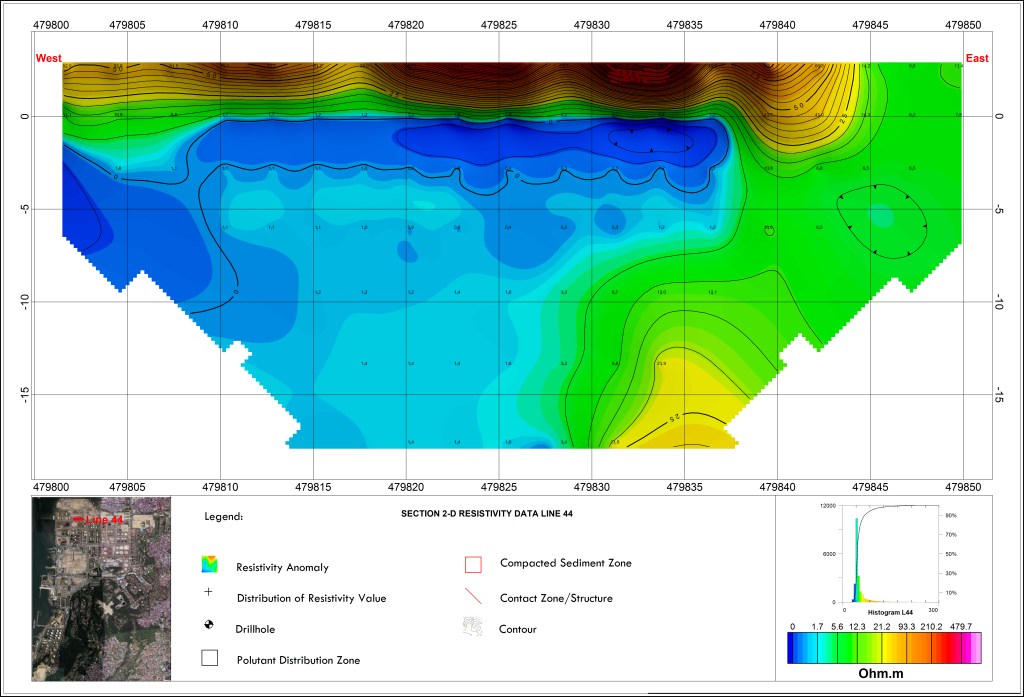The width and height of the screenshot is (1024, 697).
Task: Select the red East label
Action: [976, 59]
